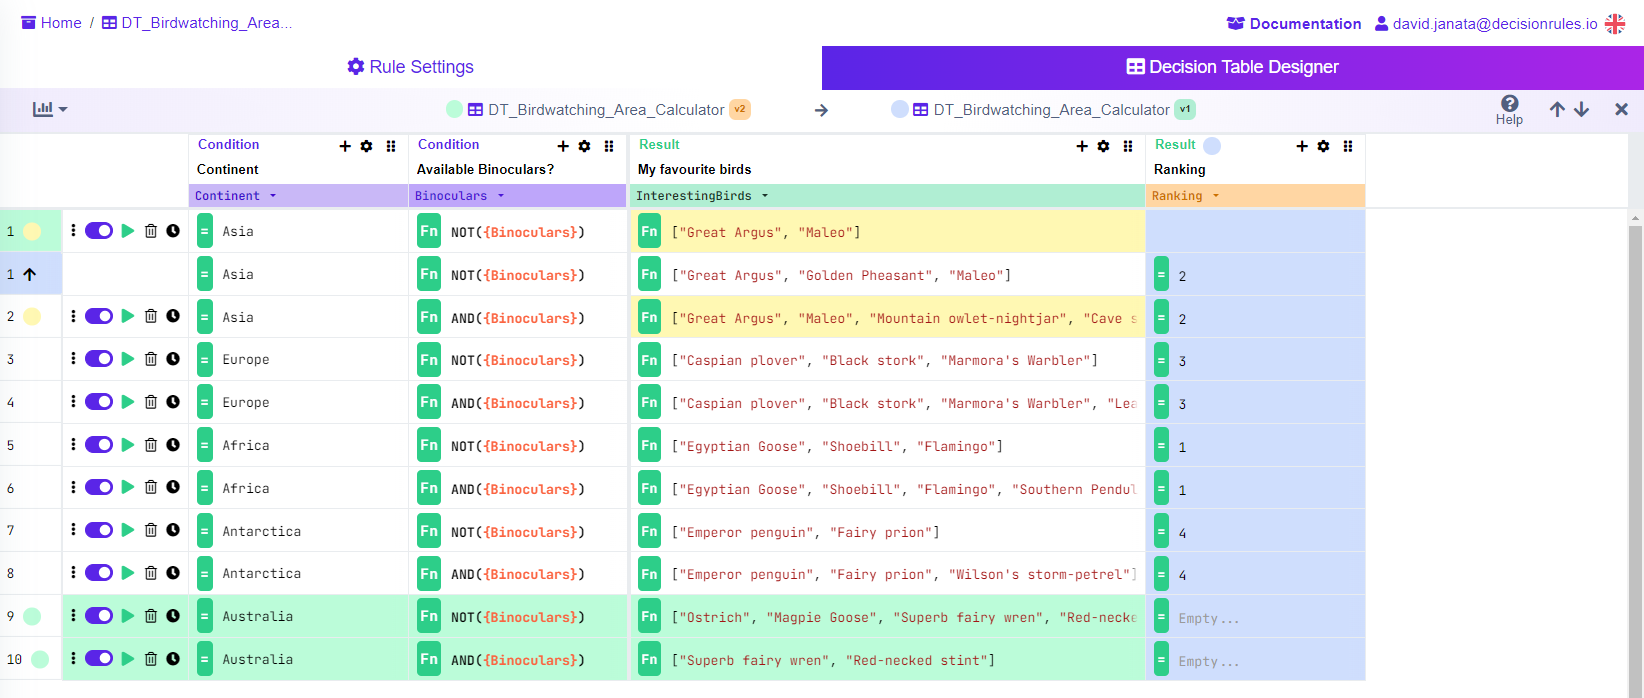This screenshot has width=1644, height=698.
Task: Click the Fn icon in Australia NOT Binoculars cell
Action: [429, 617]
